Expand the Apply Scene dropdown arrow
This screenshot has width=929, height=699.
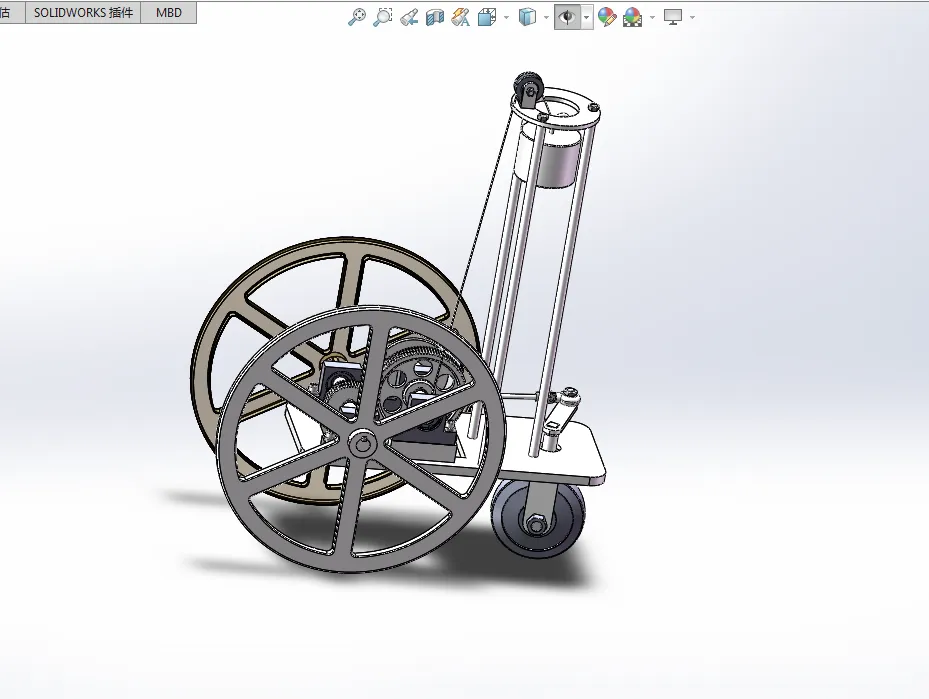point(652,17)
